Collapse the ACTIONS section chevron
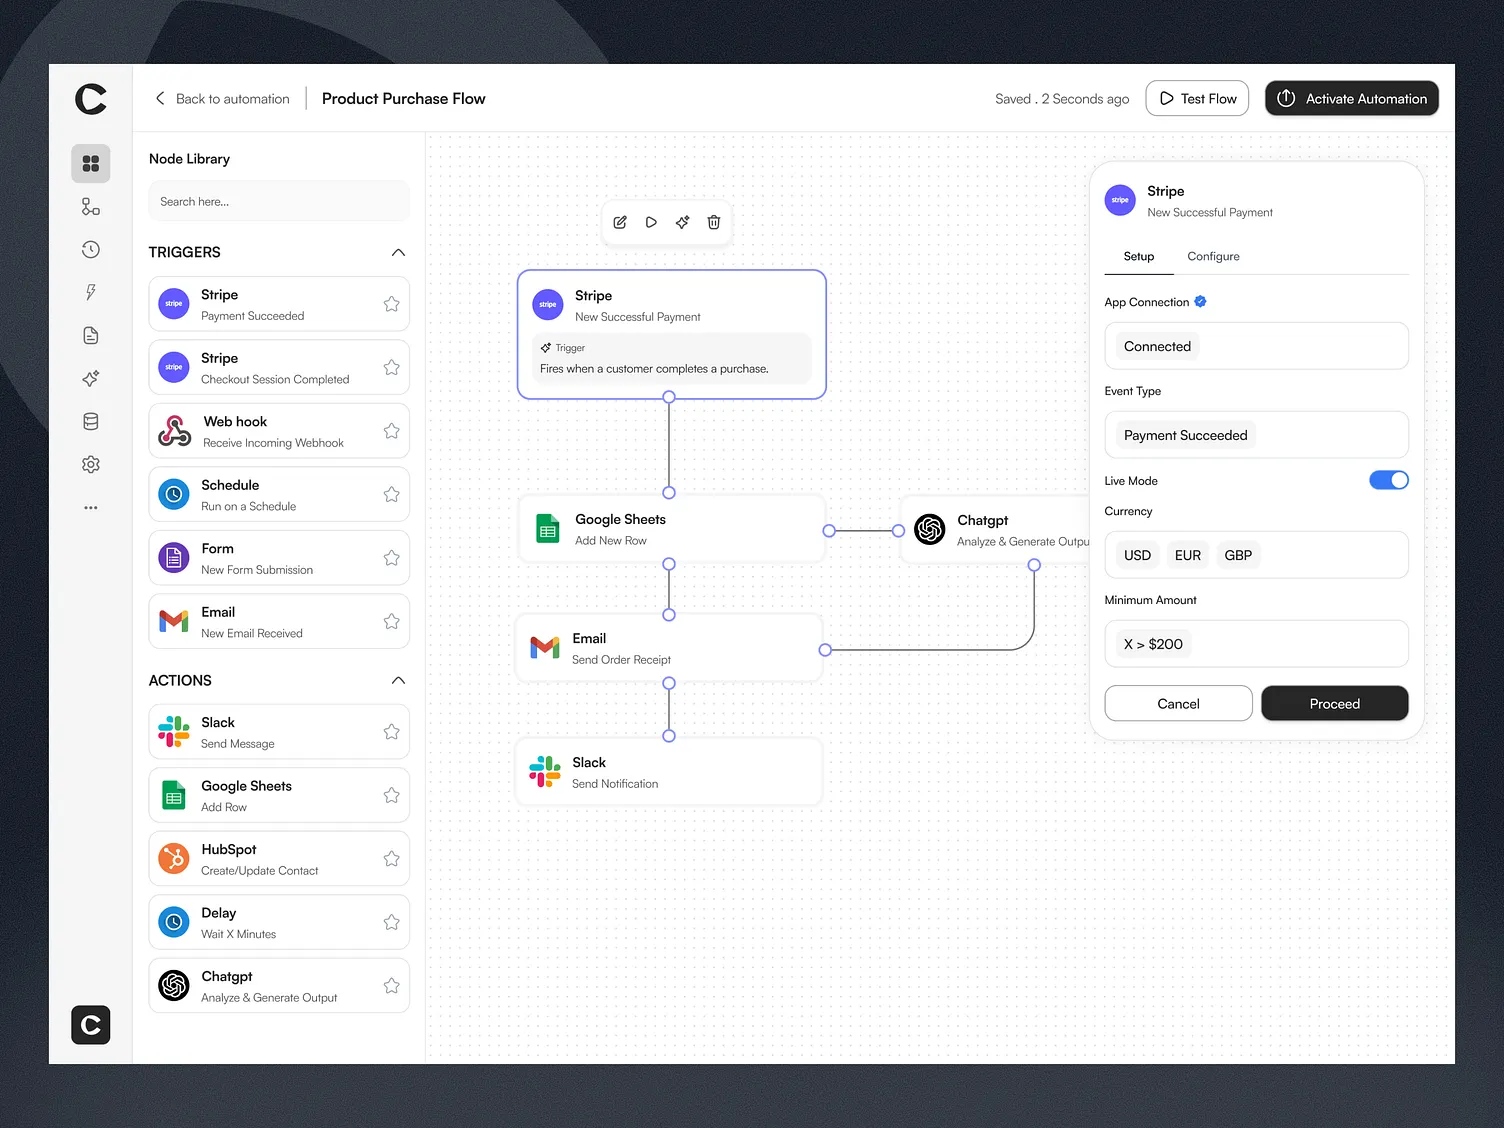The image size is (1504, 1128). (x=398, y=680)
